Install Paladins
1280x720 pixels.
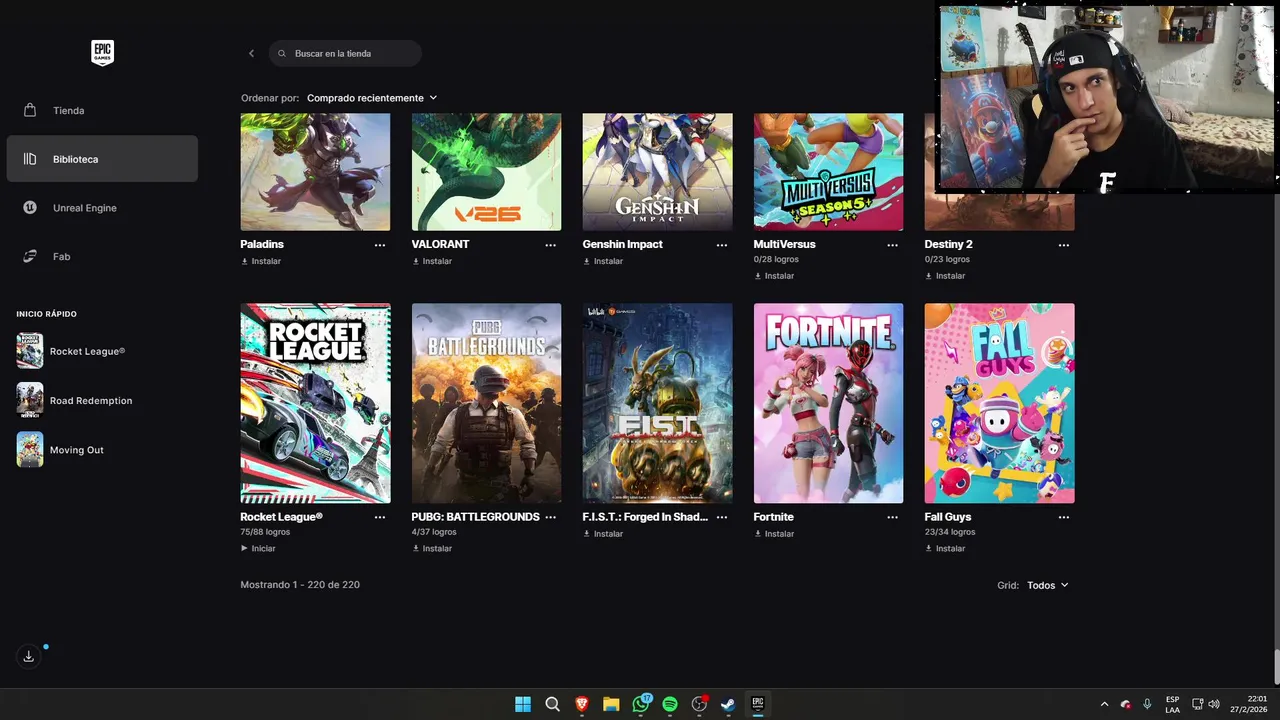(x=261, y=261)
